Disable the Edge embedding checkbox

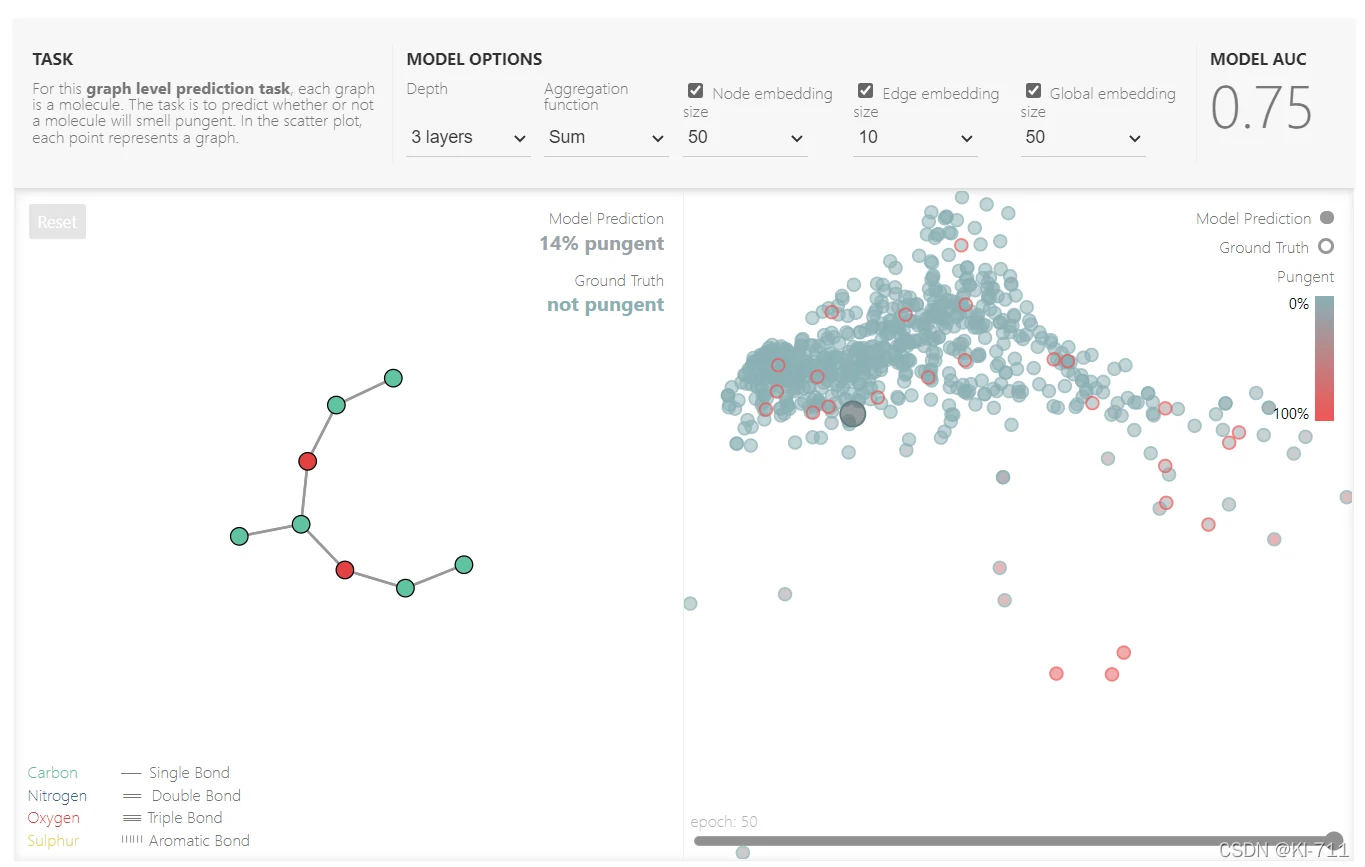point(865,91)
